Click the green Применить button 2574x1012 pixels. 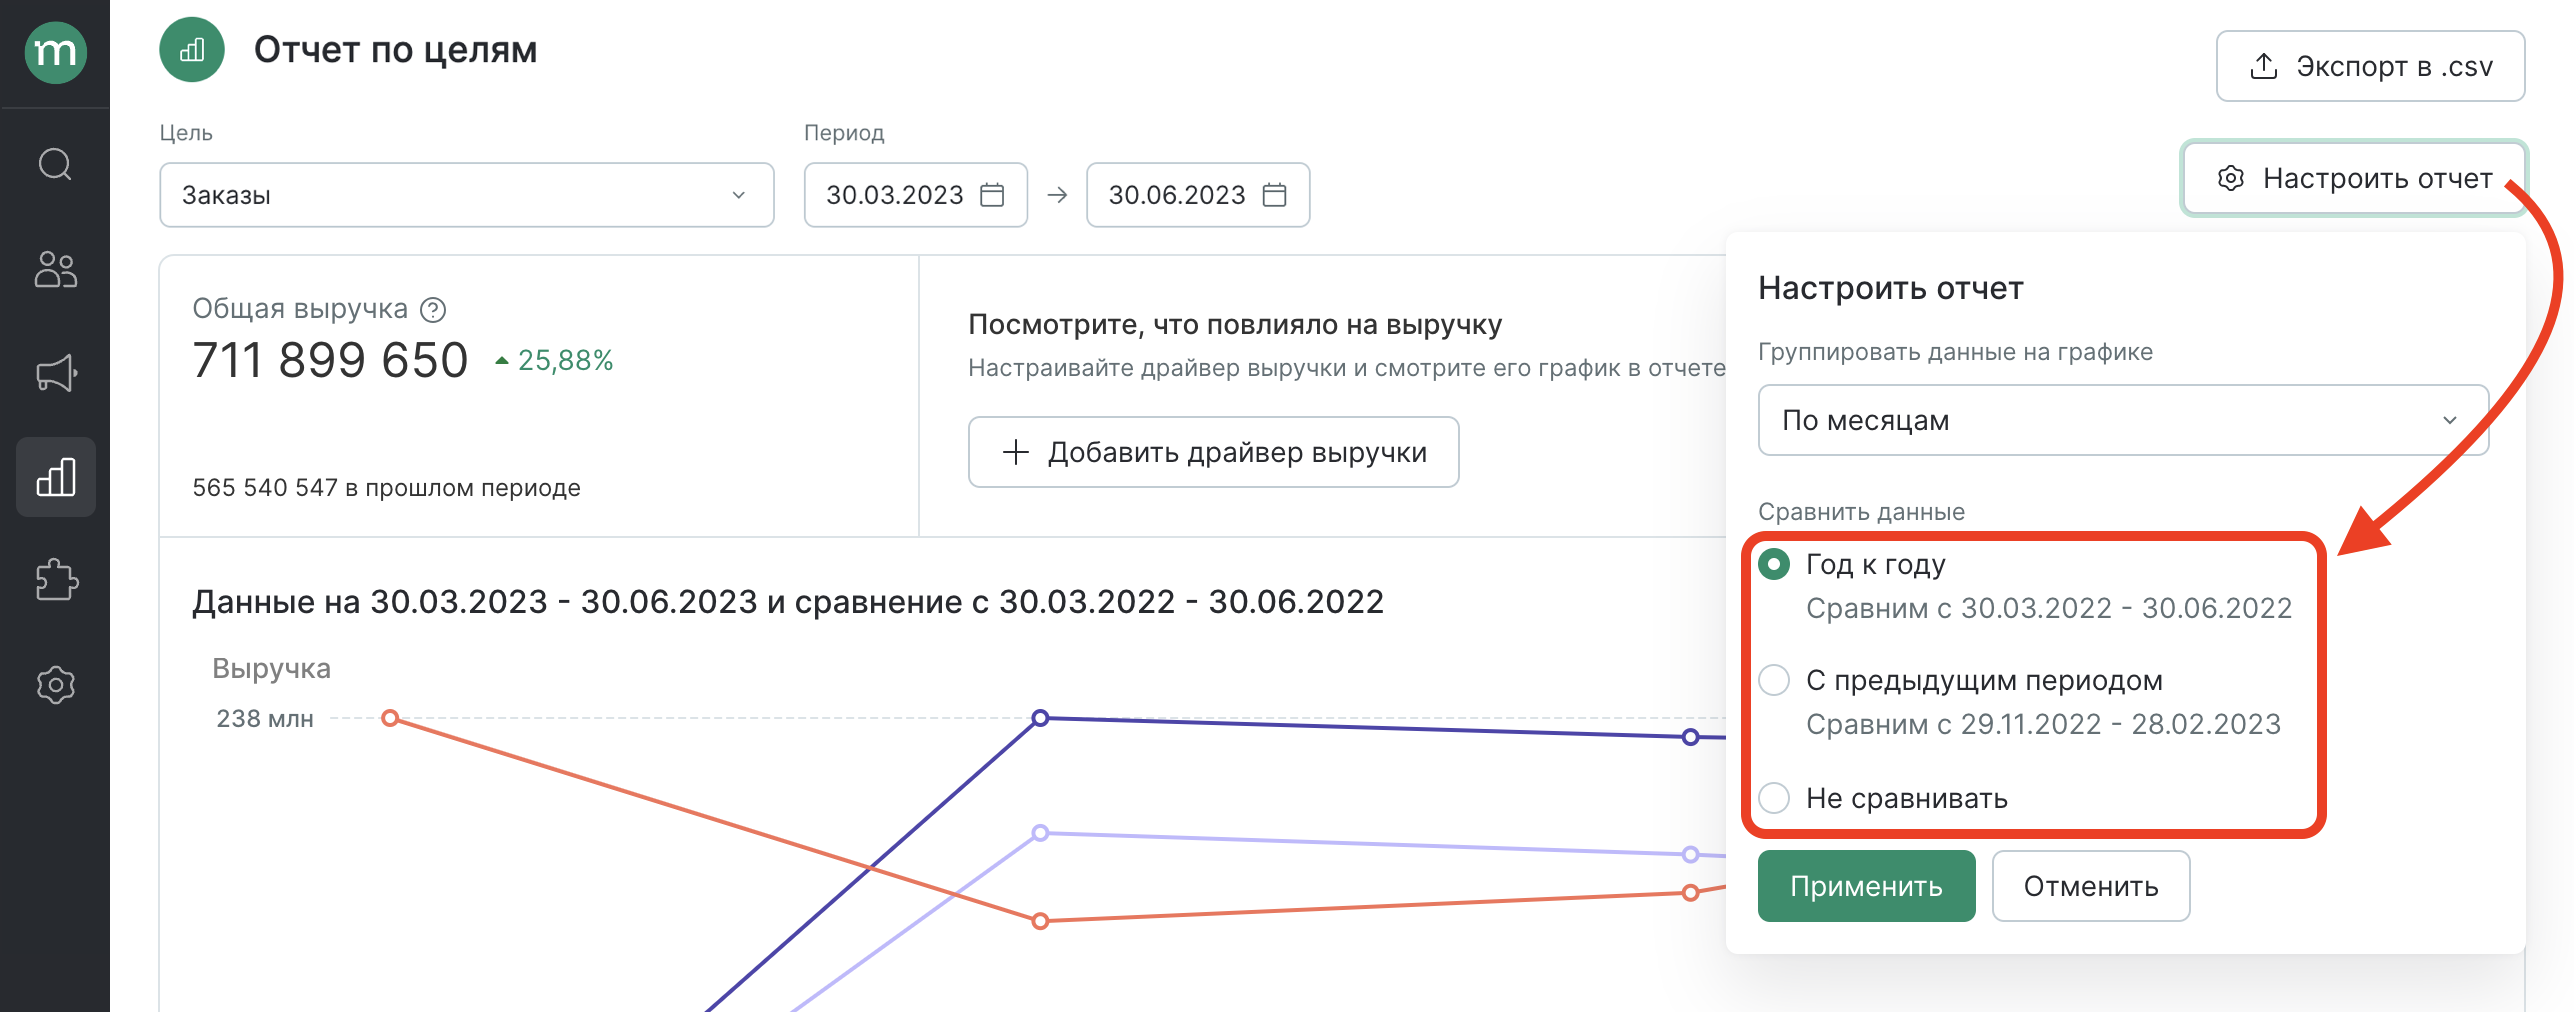click(1866, 886)
